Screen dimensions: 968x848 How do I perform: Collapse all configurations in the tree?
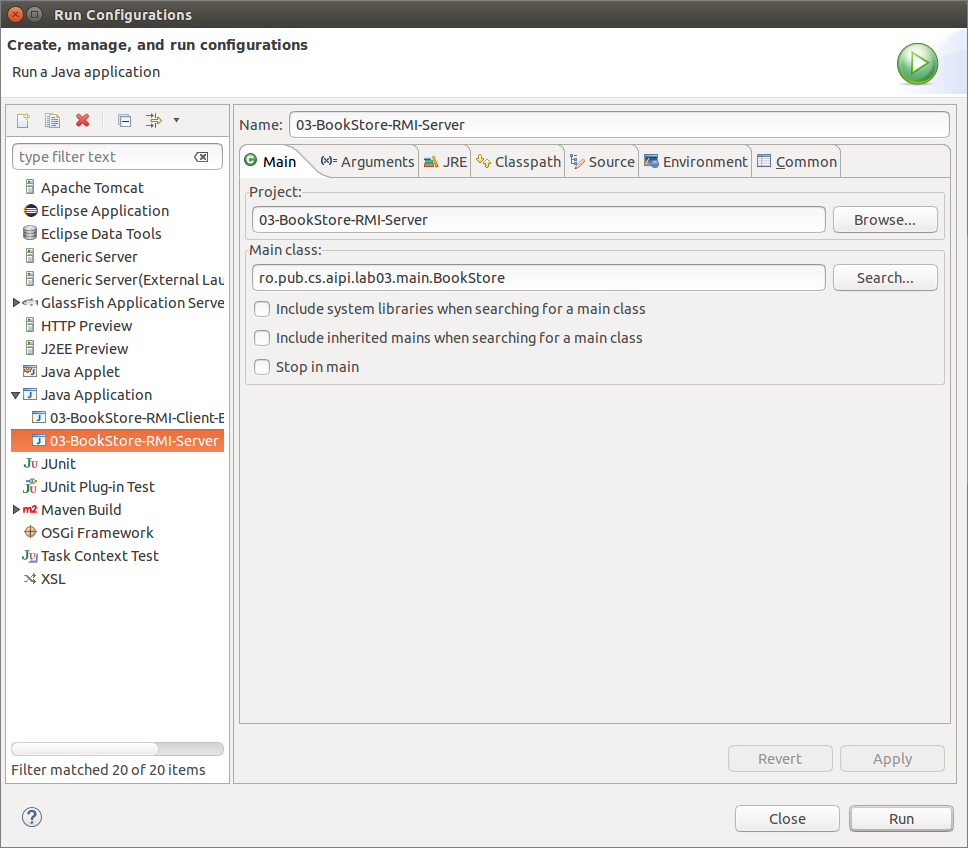pos(124,120)
